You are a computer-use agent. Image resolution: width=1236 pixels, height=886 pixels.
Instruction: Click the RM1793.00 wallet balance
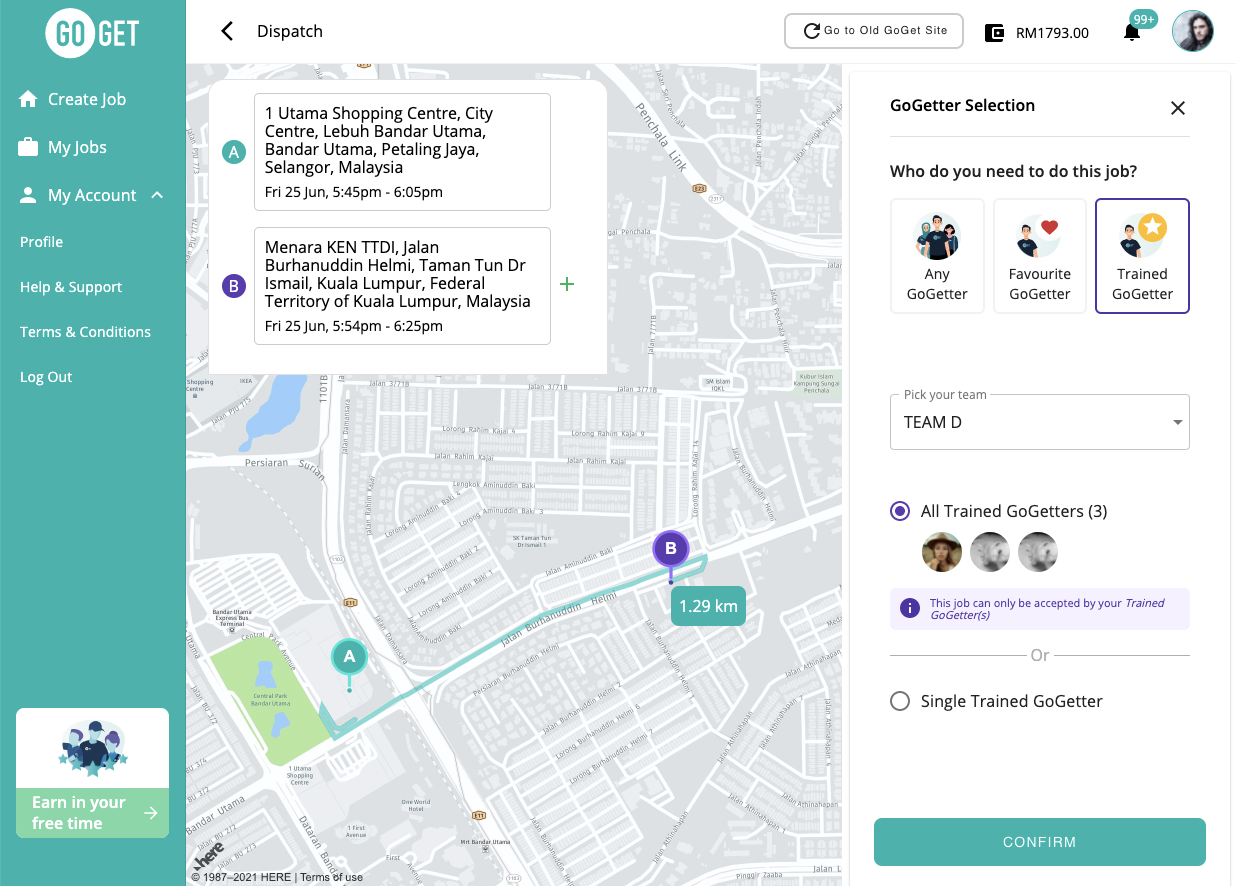(1052, 33)
